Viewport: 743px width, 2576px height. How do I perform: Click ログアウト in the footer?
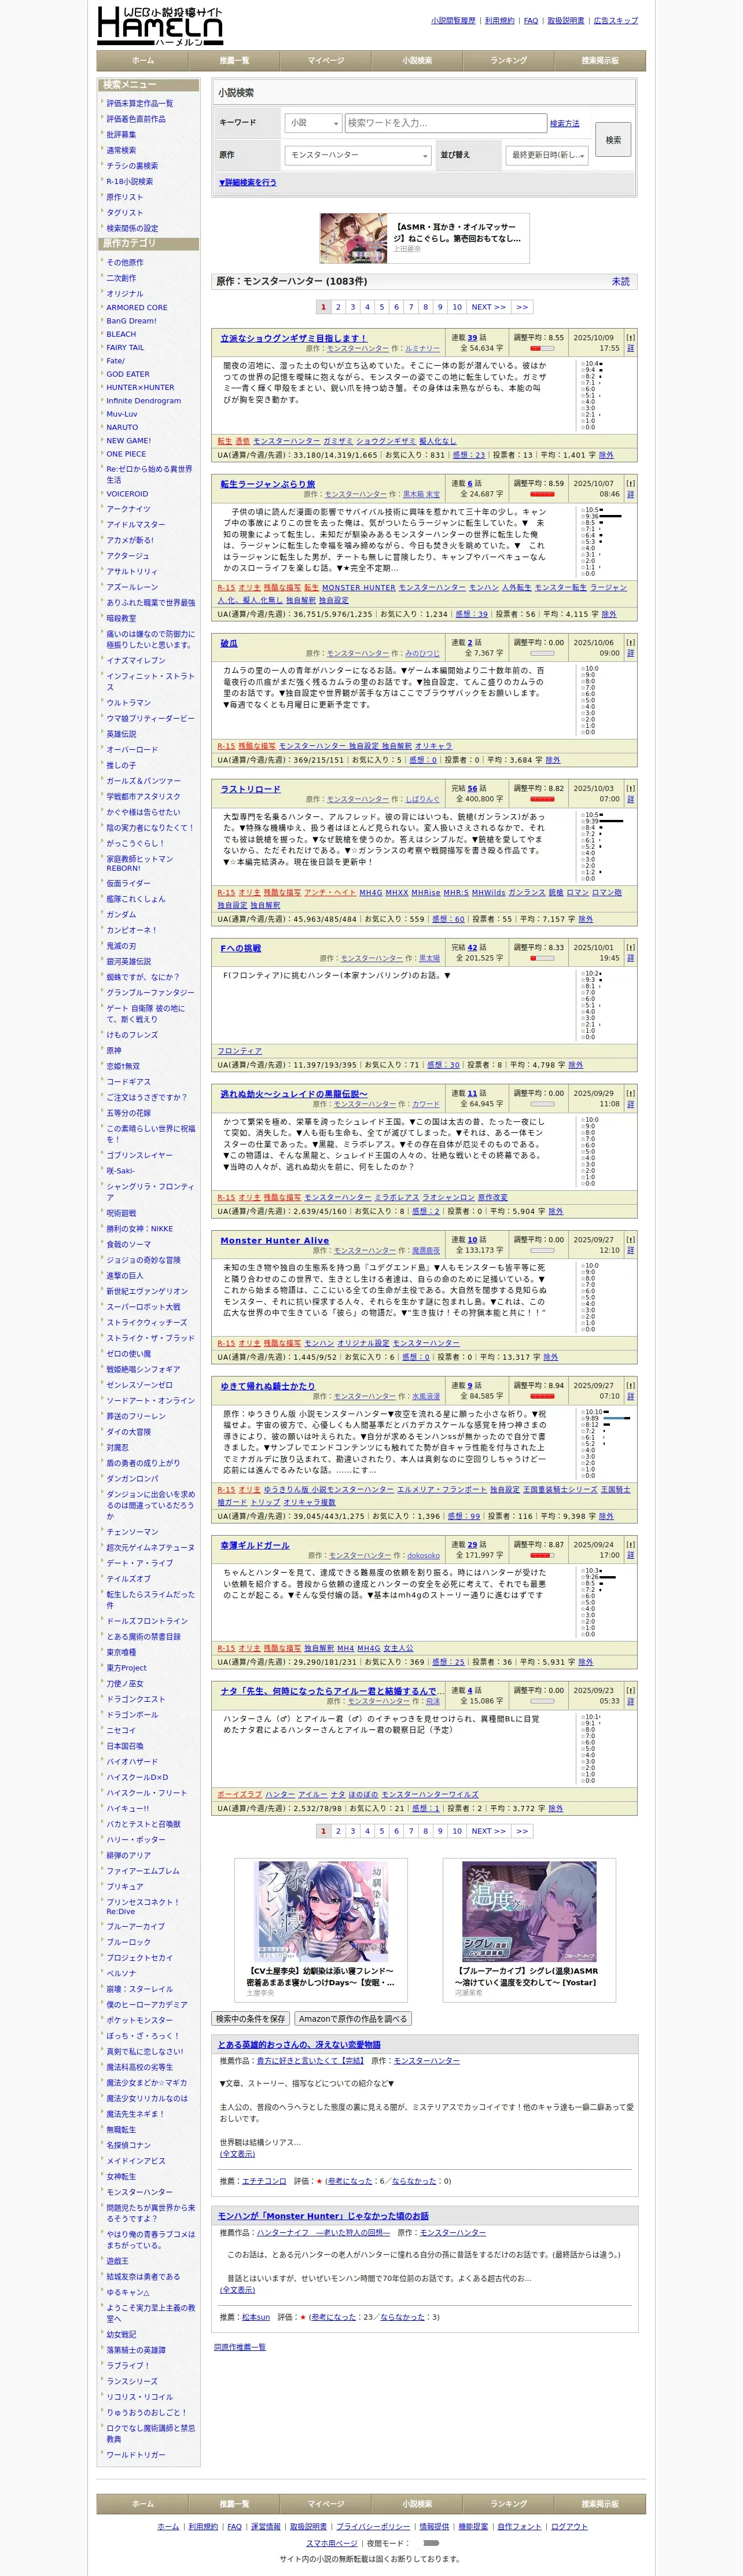click(x=569, y=2526)
